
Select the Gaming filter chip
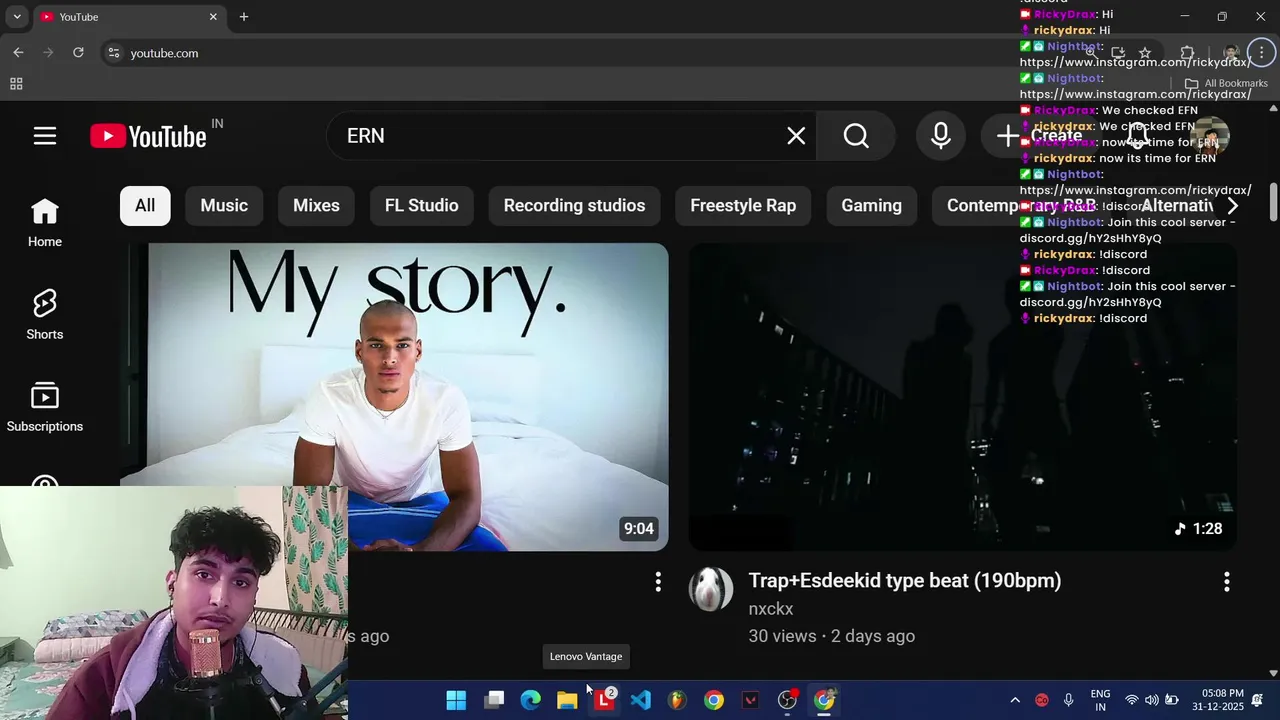871,205
